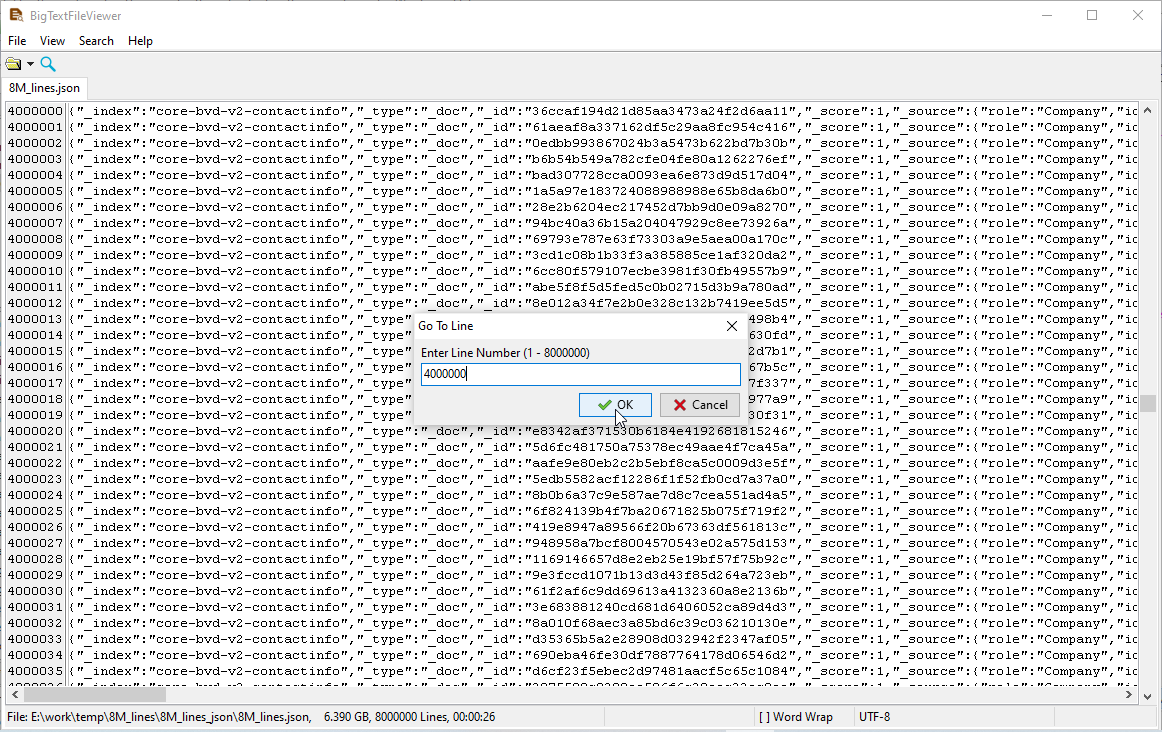
Task: Click the vertical scrollbar up arrow
Action: (x=1147, y=110)
